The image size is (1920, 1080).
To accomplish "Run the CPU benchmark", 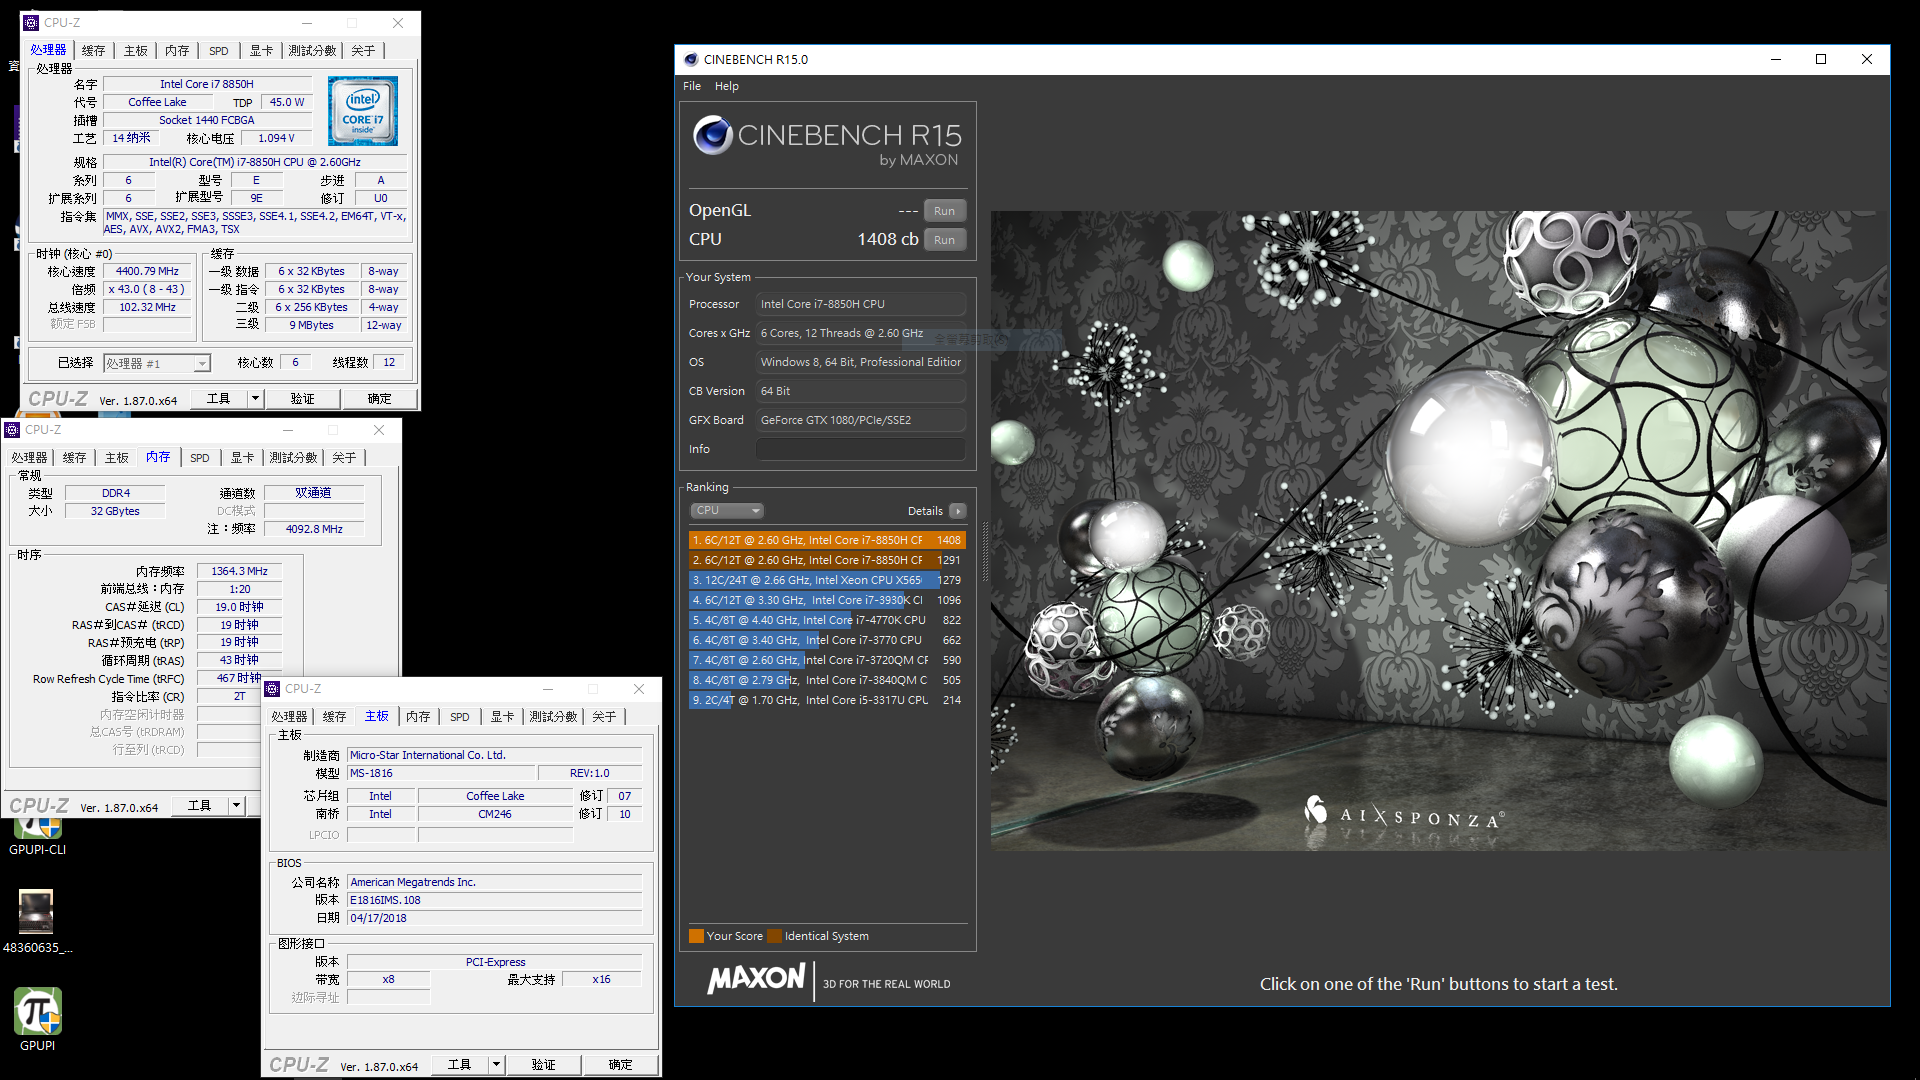I will (944, 240).
